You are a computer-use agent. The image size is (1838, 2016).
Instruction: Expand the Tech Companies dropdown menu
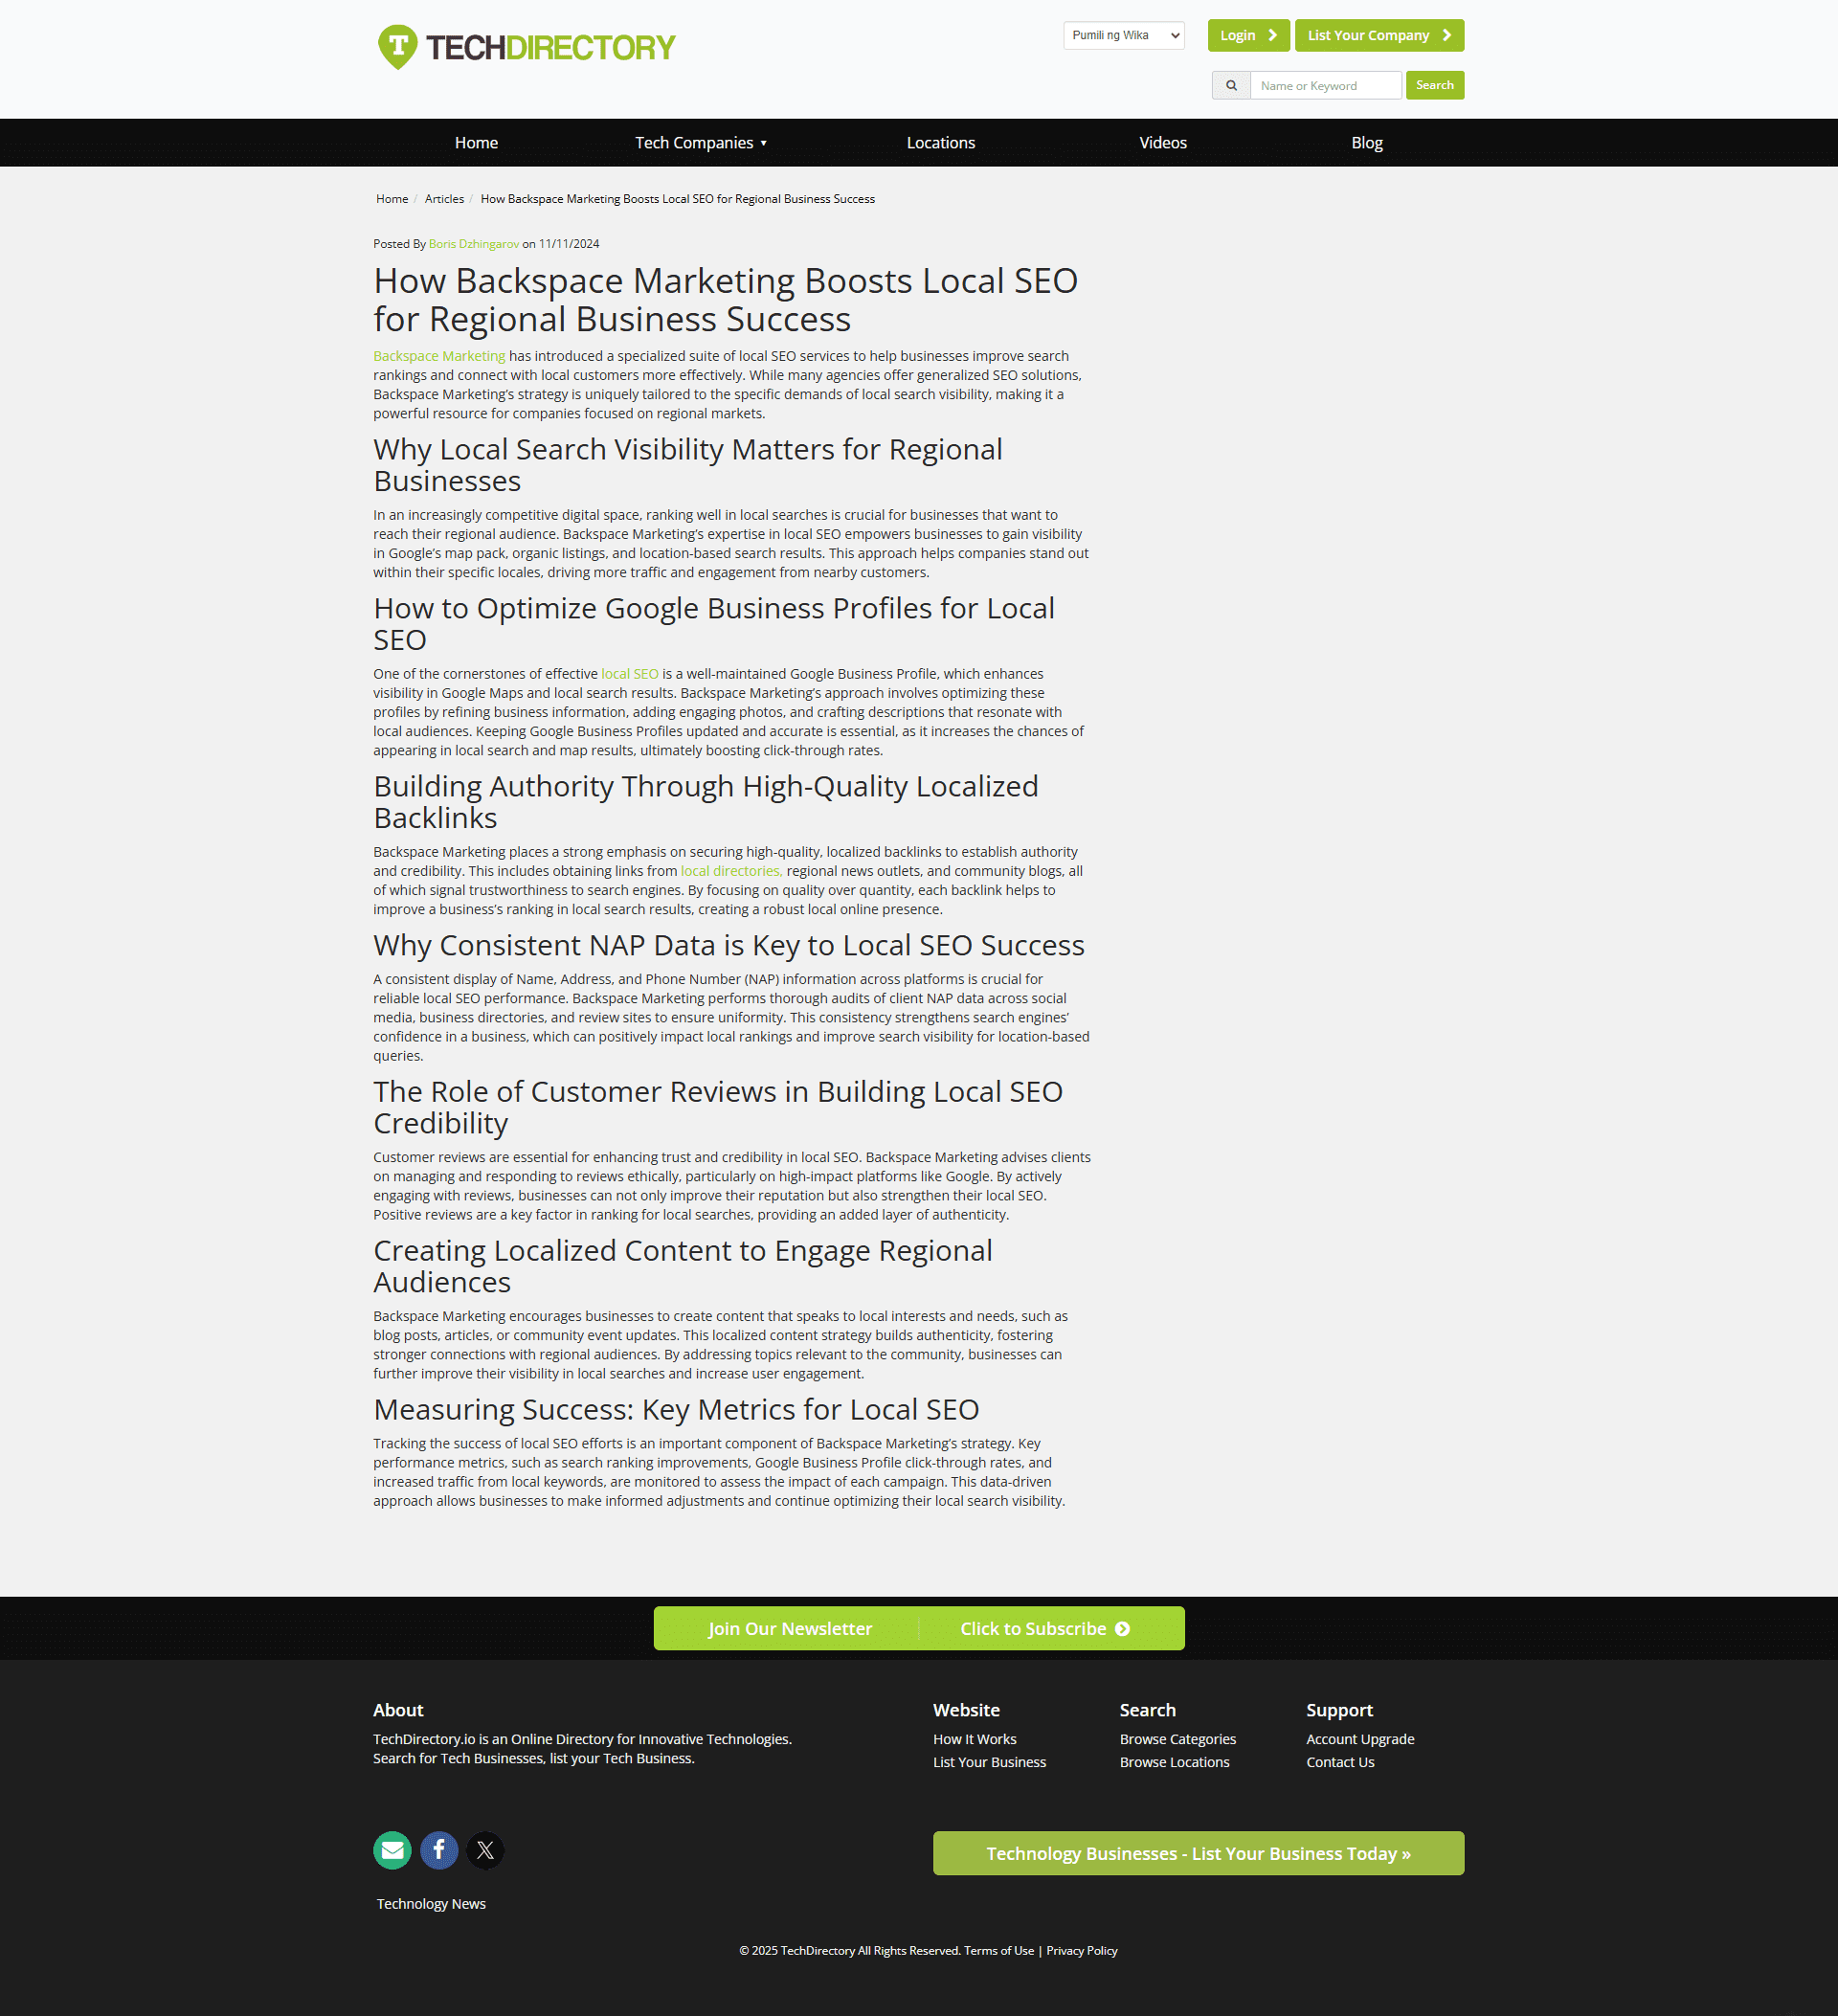coord(703,143)
